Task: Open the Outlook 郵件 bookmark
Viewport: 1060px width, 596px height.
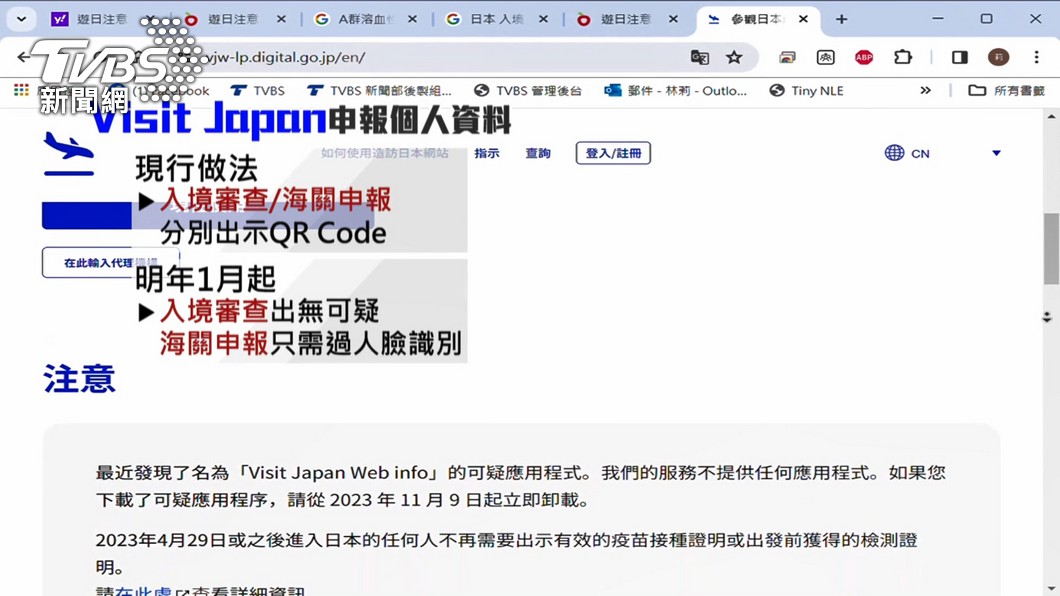Action: click(675, 91)
